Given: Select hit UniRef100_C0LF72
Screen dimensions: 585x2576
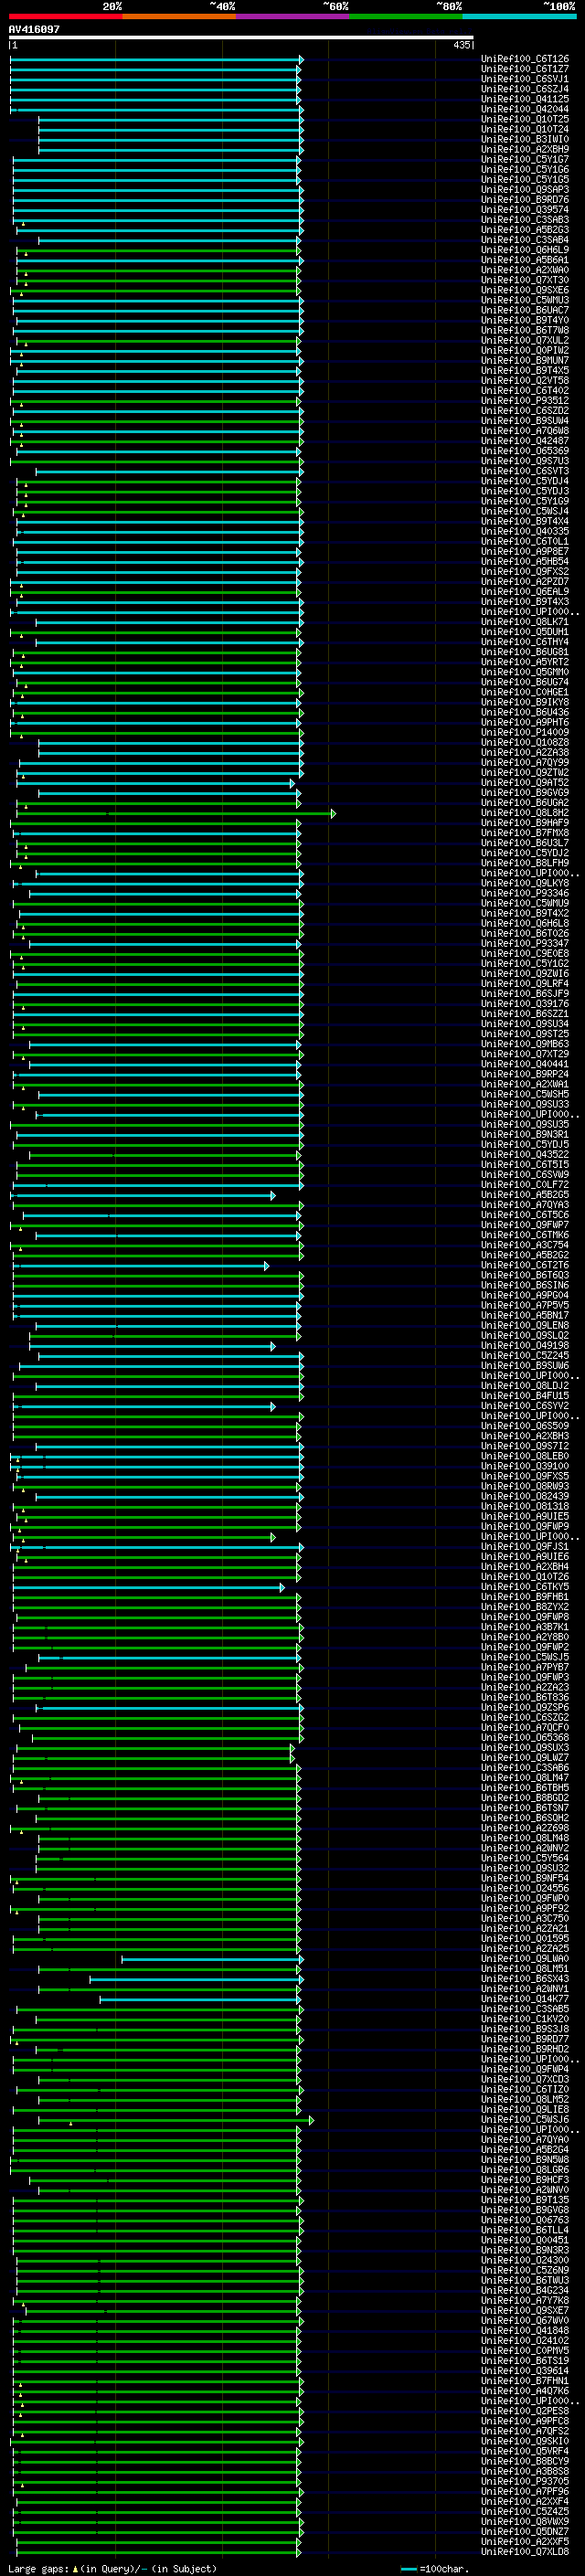Looking at the screenshot, I should 525,1184.
